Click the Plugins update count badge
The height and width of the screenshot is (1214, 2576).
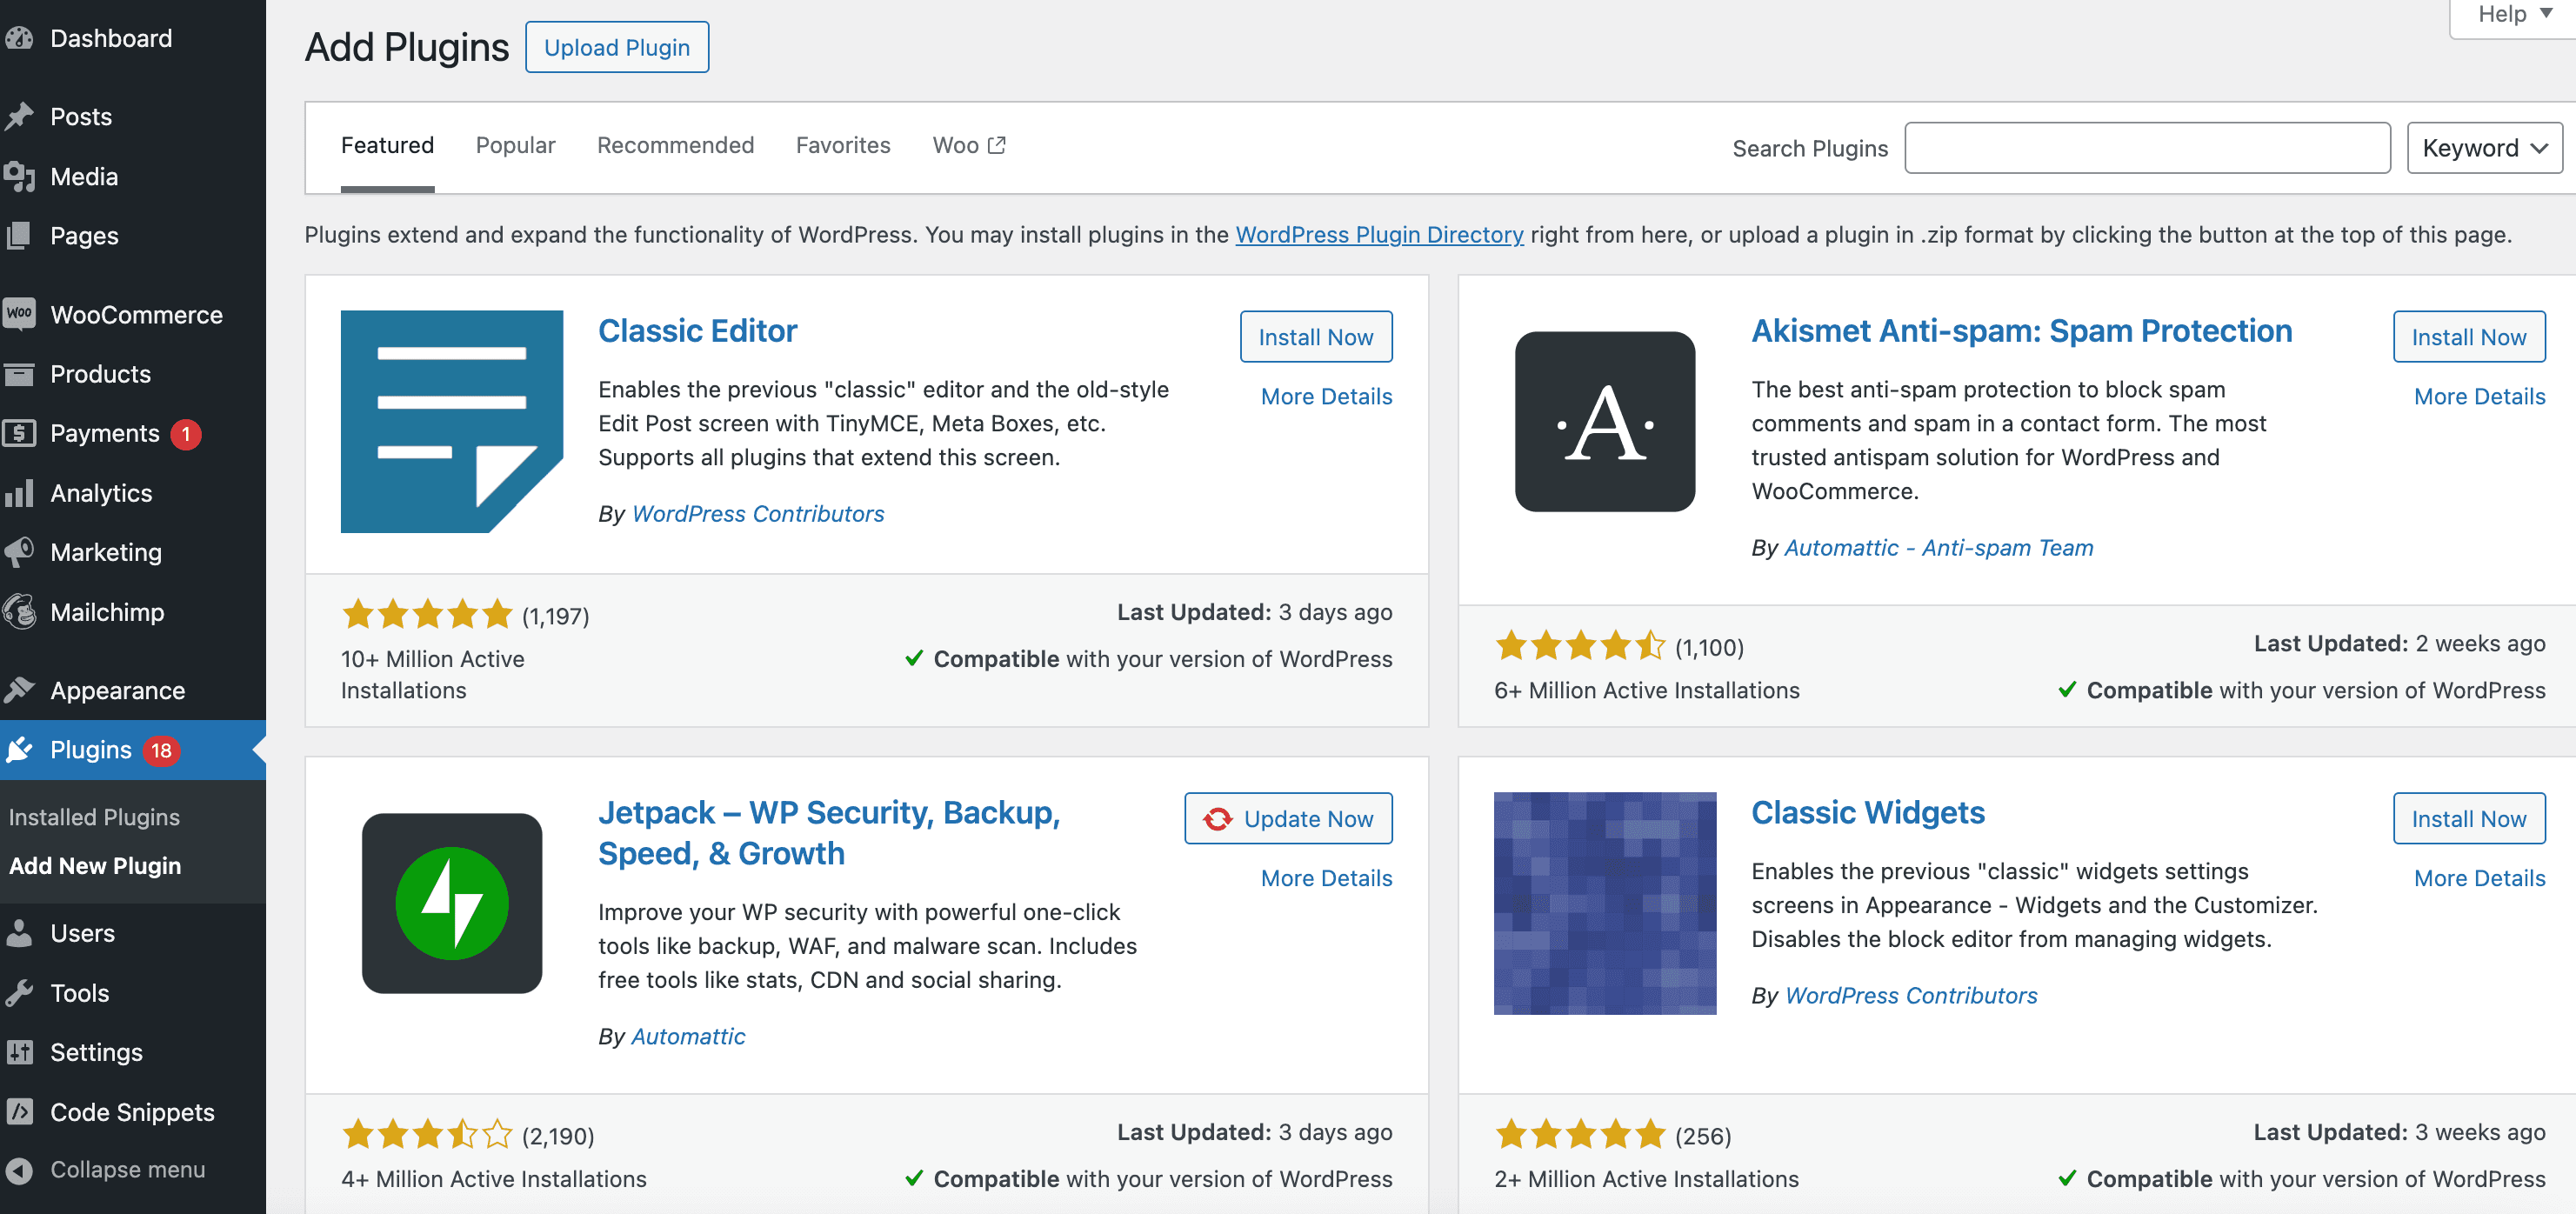tap(161, 750)
